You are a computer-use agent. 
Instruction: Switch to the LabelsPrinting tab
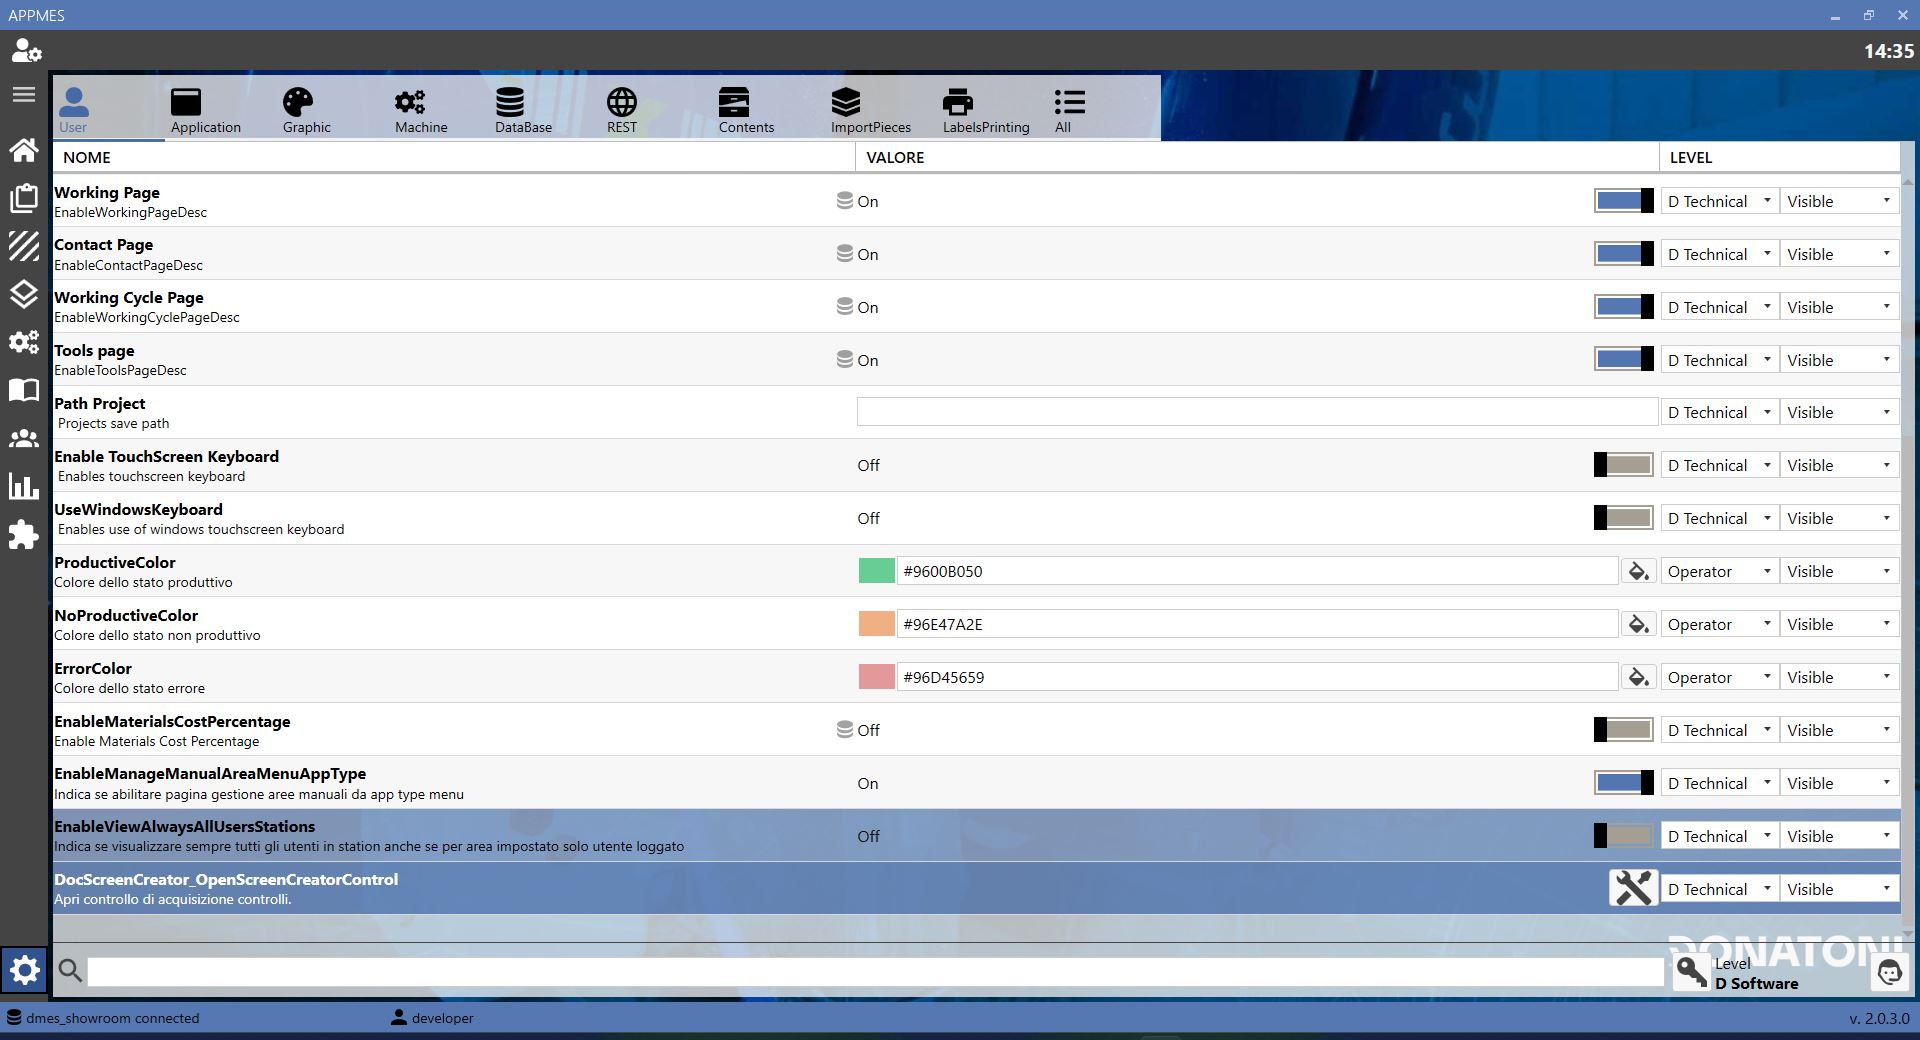(x=986, y=110)
